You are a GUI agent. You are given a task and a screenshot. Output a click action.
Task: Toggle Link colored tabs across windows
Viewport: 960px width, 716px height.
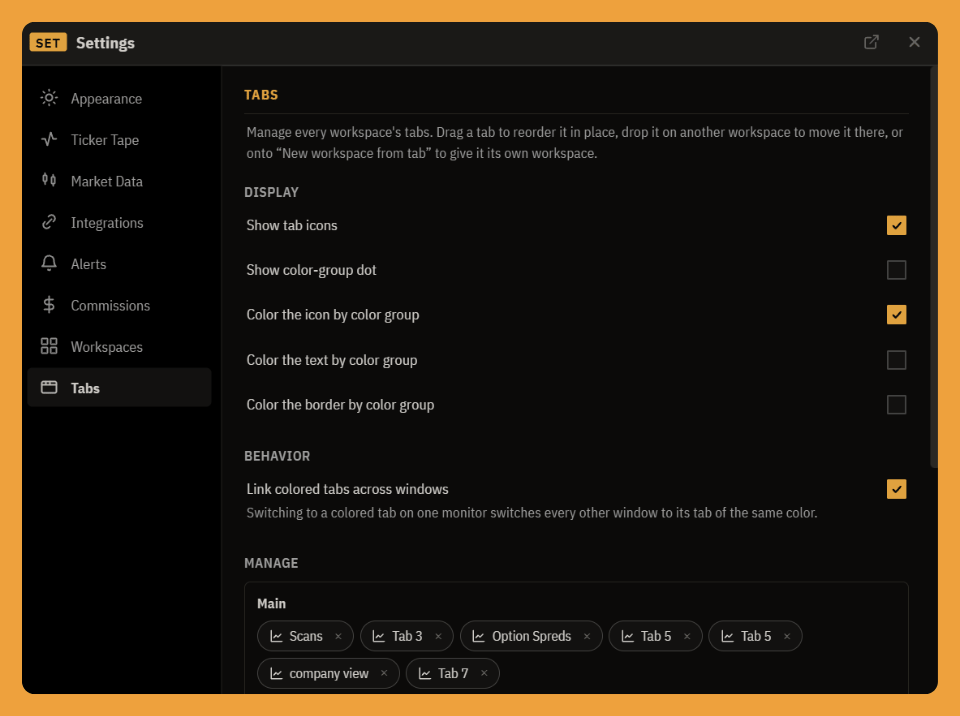pyautogui.click(x=896, y=489)
